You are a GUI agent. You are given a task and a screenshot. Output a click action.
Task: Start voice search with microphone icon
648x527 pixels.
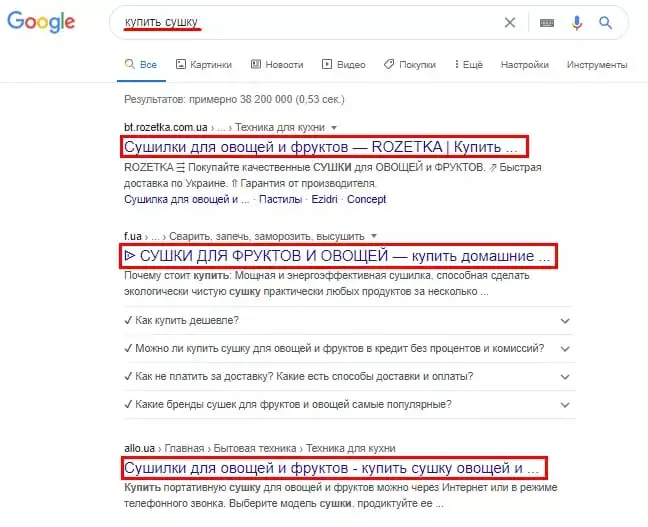[577, 23]
